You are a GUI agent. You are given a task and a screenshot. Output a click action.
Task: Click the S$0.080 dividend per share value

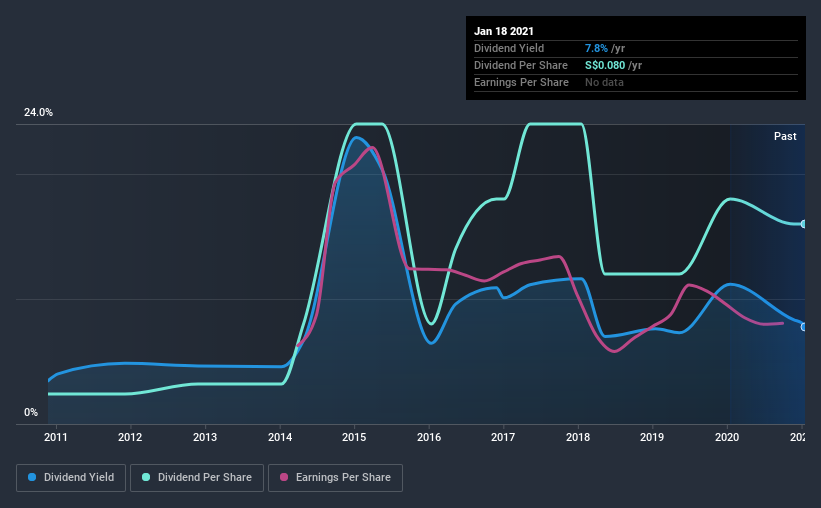coord(605,65)
